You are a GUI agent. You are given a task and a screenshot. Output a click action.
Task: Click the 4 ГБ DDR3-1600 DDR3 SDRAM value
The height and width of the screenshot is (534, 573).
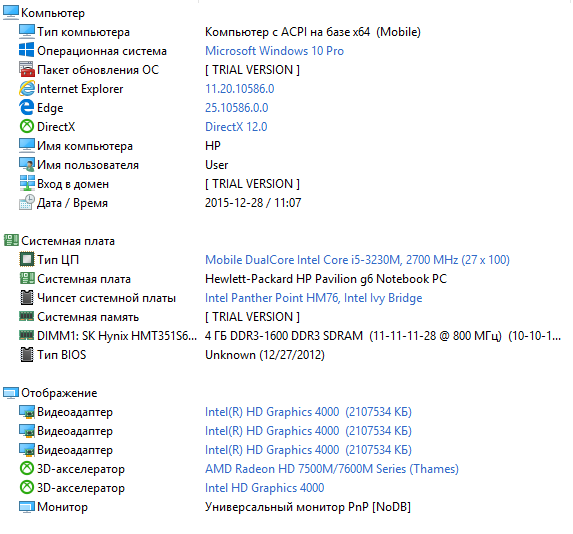coord(383,336)
